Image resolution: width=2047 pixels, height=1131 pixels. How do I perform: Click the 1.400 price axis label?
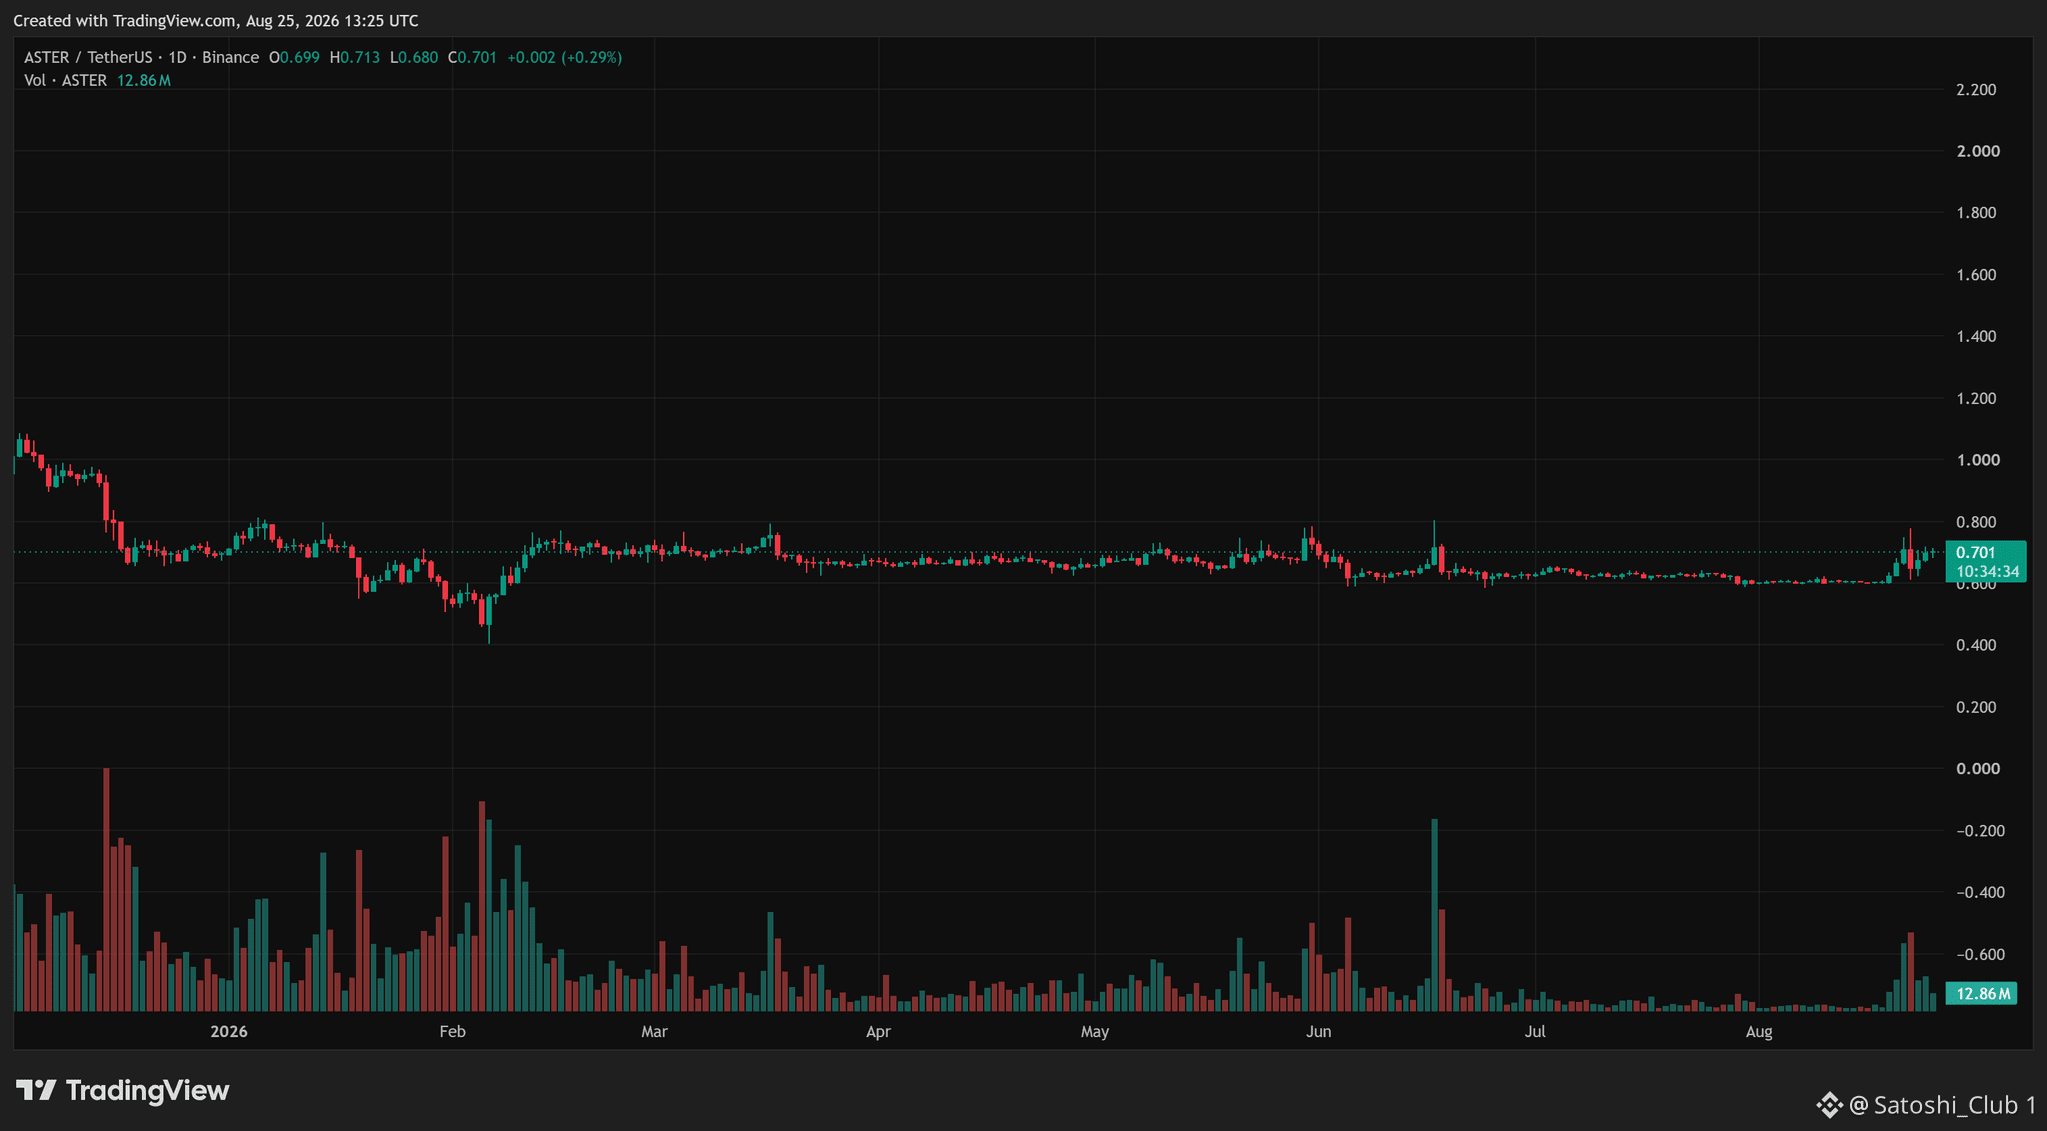pos(1976,337)
